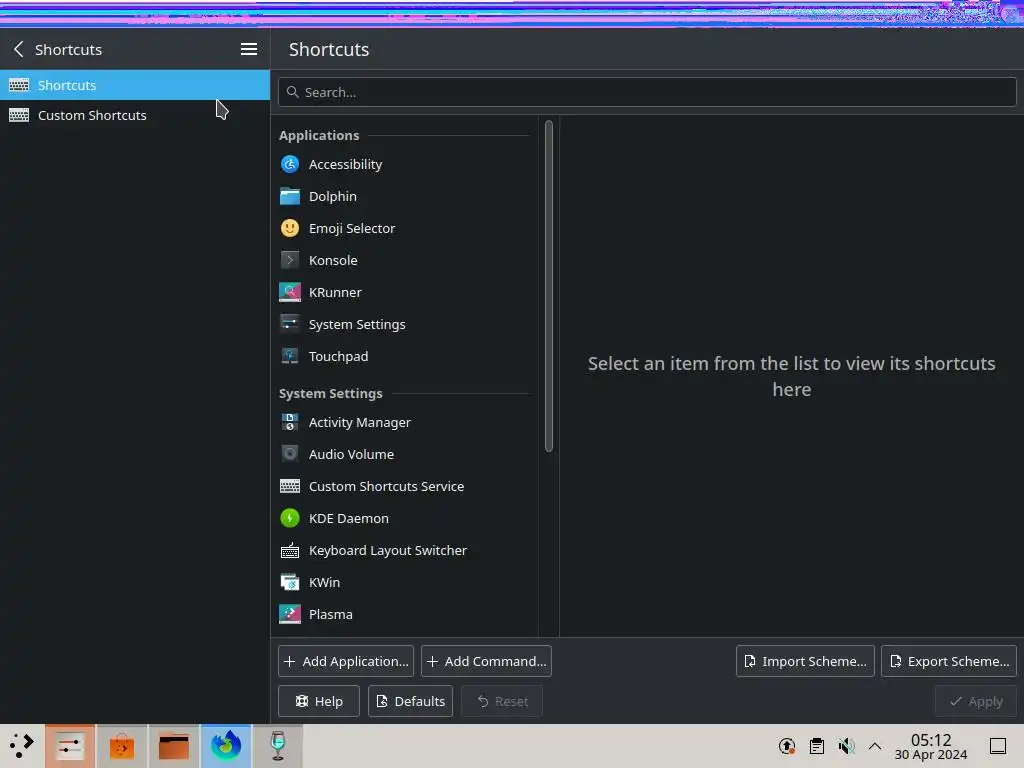Select the Plasma entry text
The image size is (1024, 768).
[330, 615]
